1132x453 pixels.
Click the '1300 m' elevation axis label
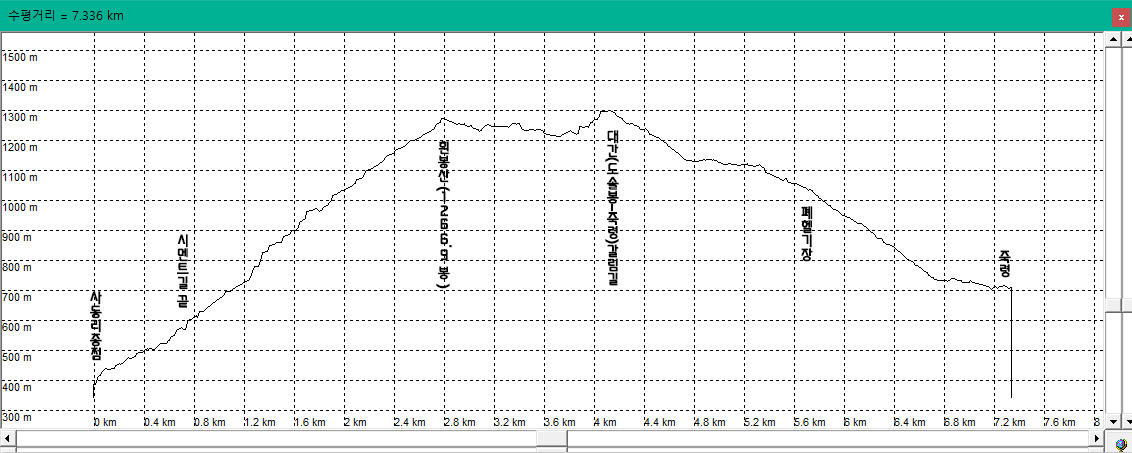20,117
